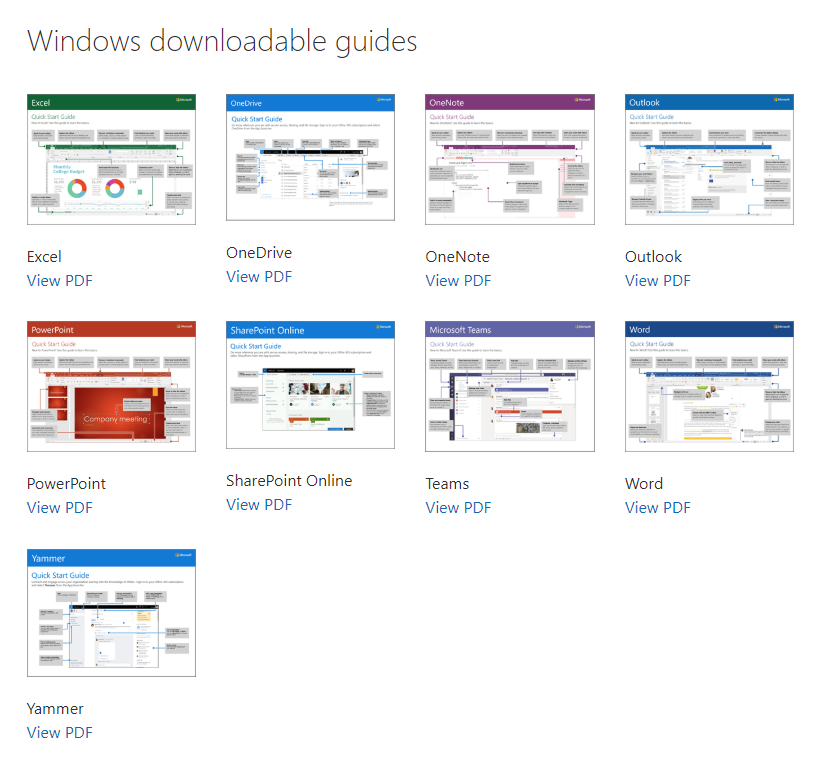
Task: Open the Outlook Quick Start Guide thumbnail
Action: [x=709, y=159]
